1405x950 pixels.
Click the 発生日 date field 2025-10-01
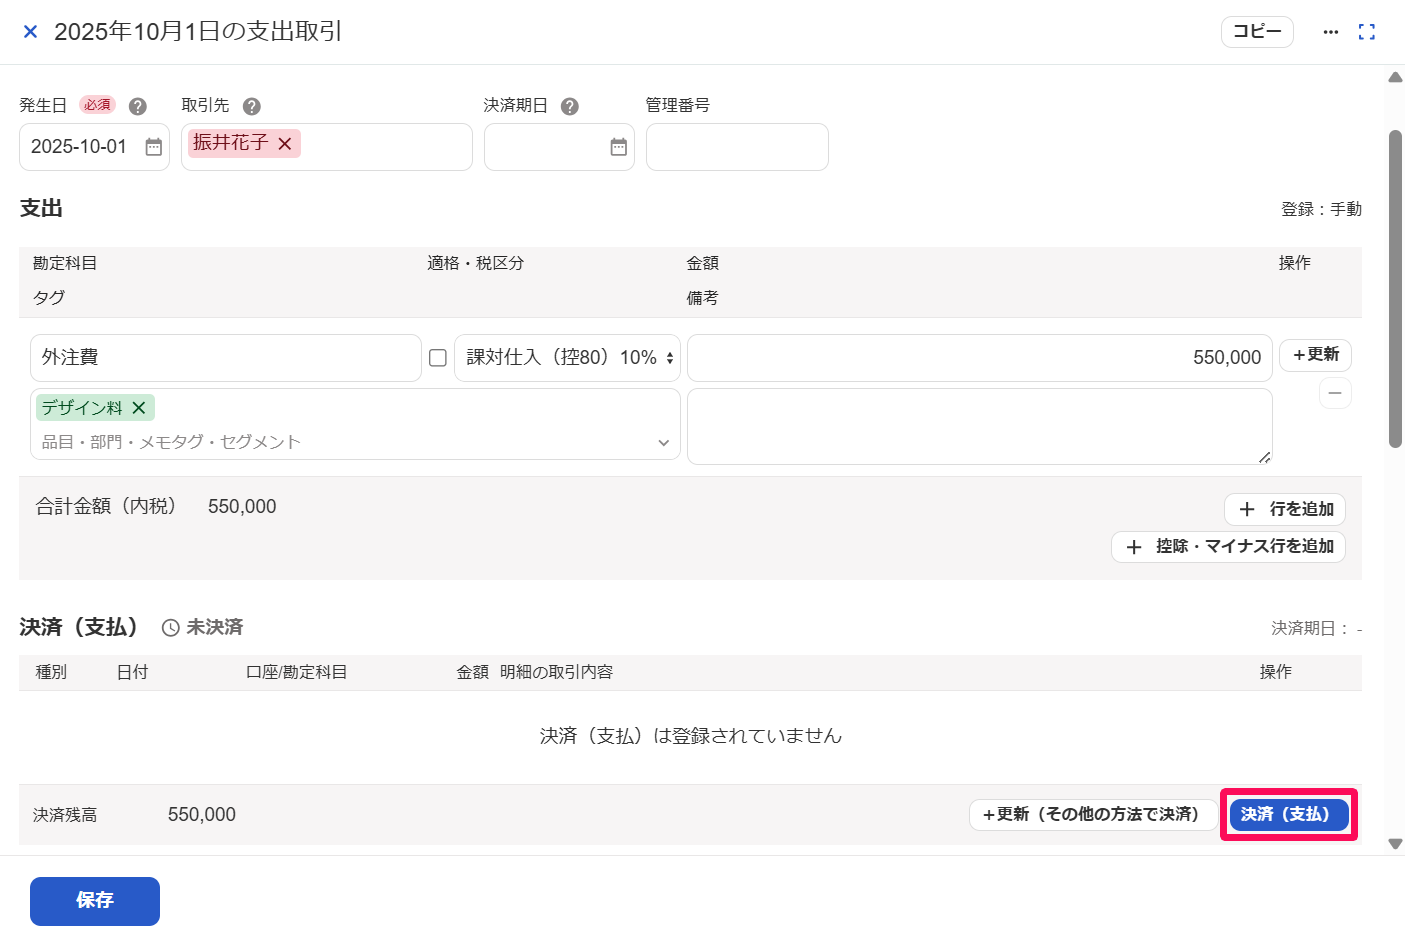pyautogui.click(x=94, y=147)
